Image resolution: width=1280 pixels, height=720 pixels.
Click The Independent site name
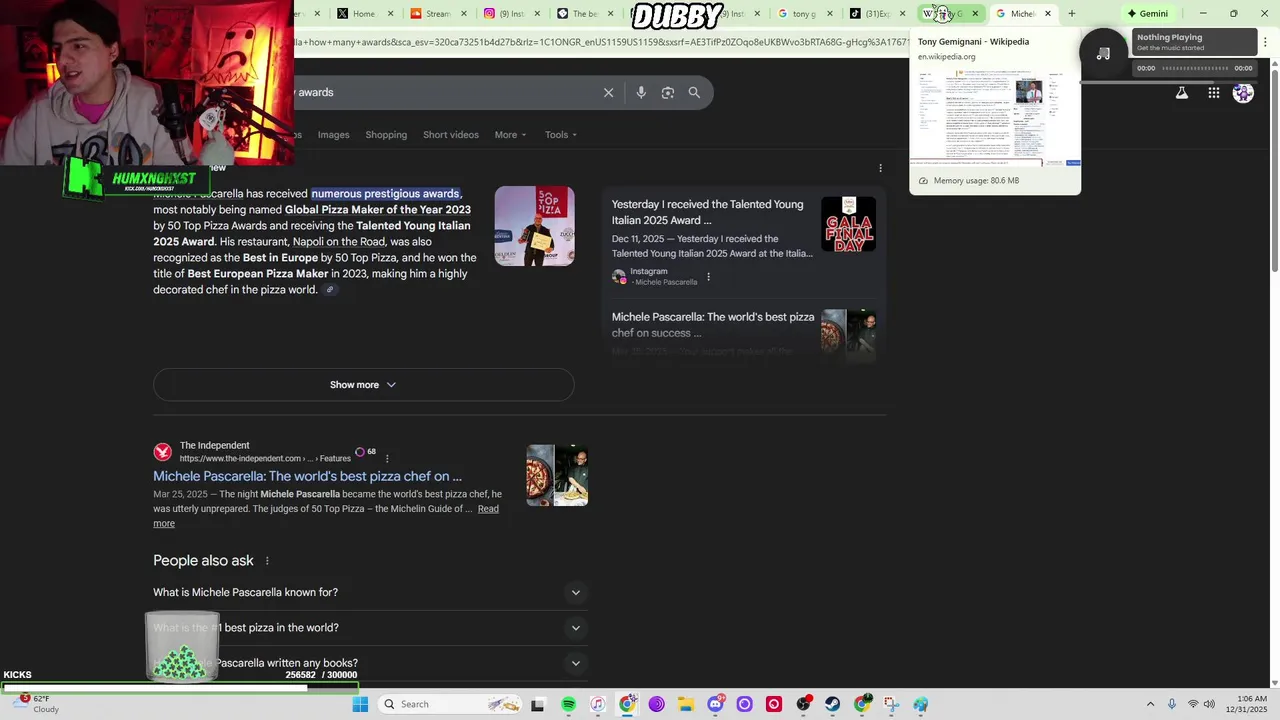click(x=214, y=445)
